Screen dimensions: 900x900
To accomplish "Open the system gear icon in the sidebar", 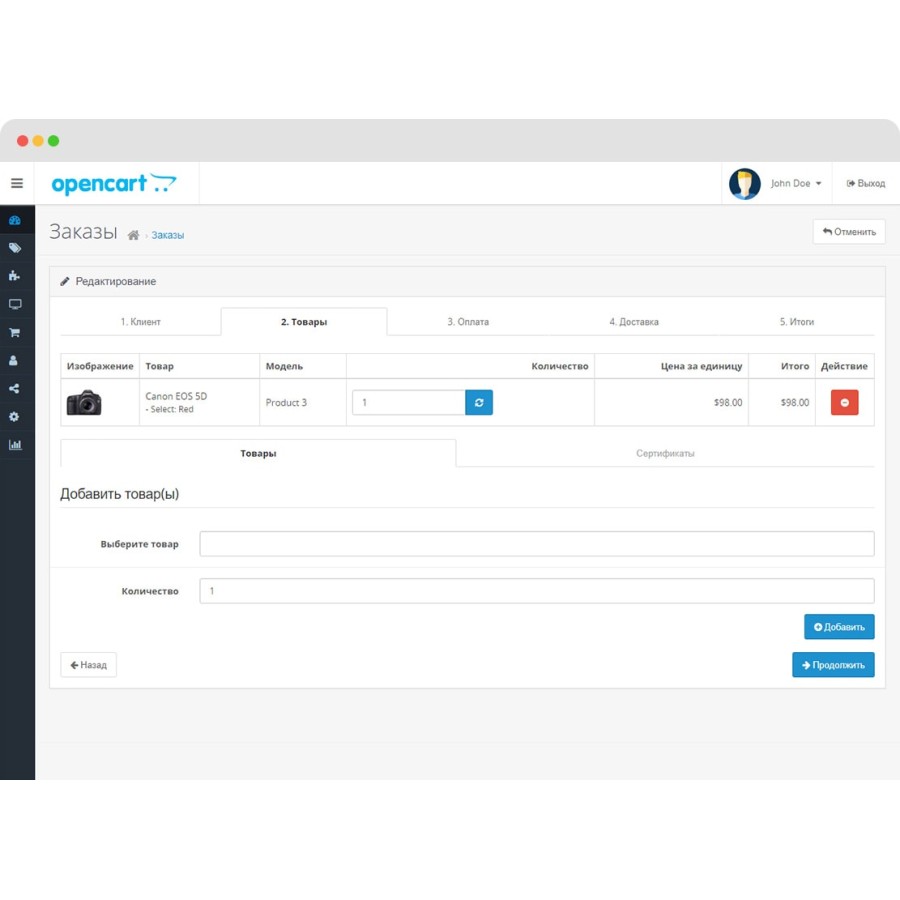I will [14, 417].
